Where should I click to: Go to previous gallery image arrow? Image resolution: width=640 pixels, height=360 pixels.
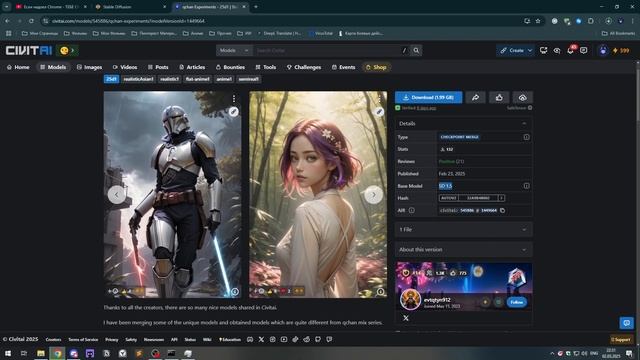[x=116, y=195]
